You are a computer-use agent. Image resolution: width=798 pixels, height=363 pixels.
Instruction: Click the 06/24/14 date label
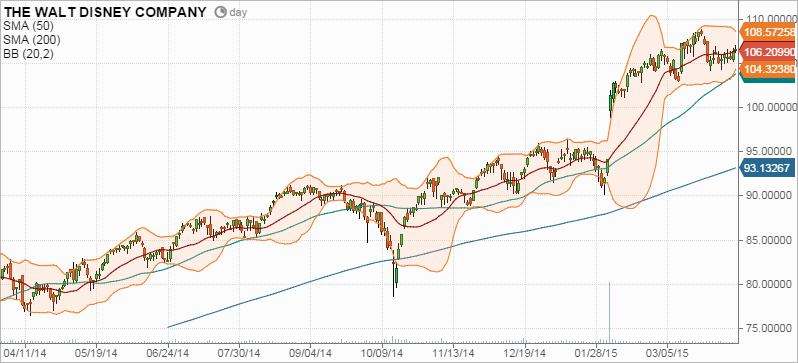coord(168,352)
